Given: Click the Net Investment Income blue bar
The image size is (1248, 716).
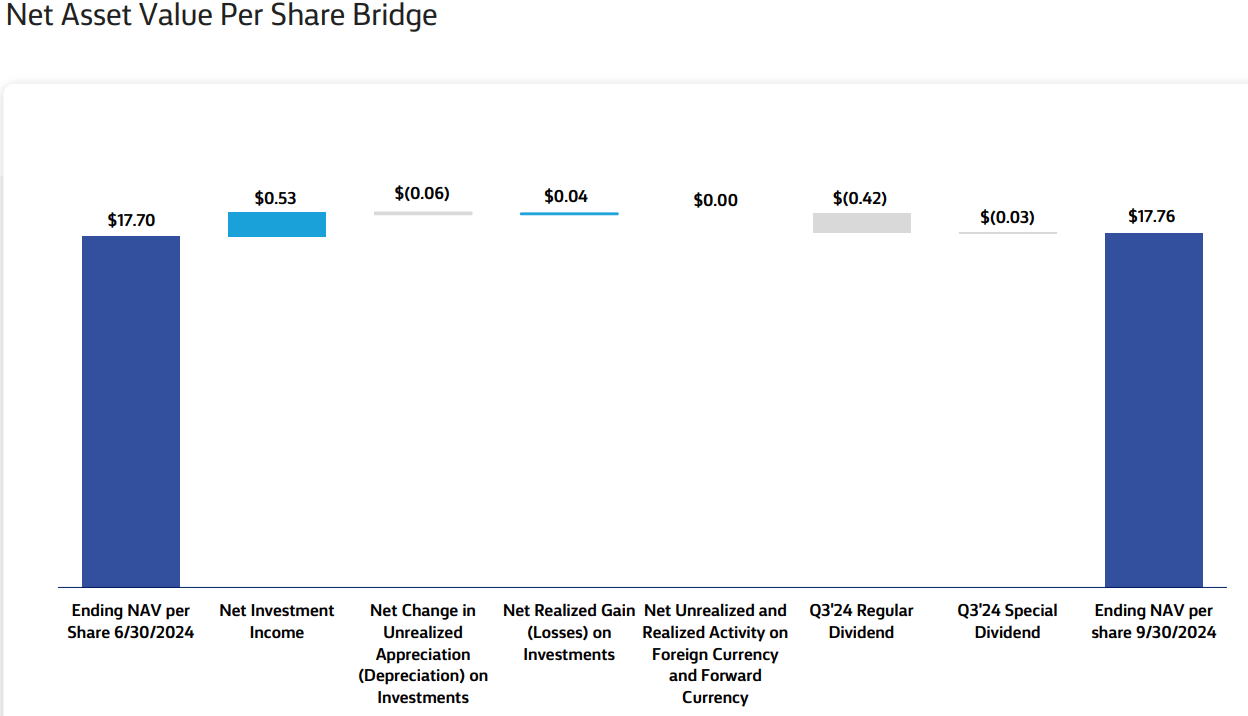Looking at the screenshot, I should tap(277, 224).
